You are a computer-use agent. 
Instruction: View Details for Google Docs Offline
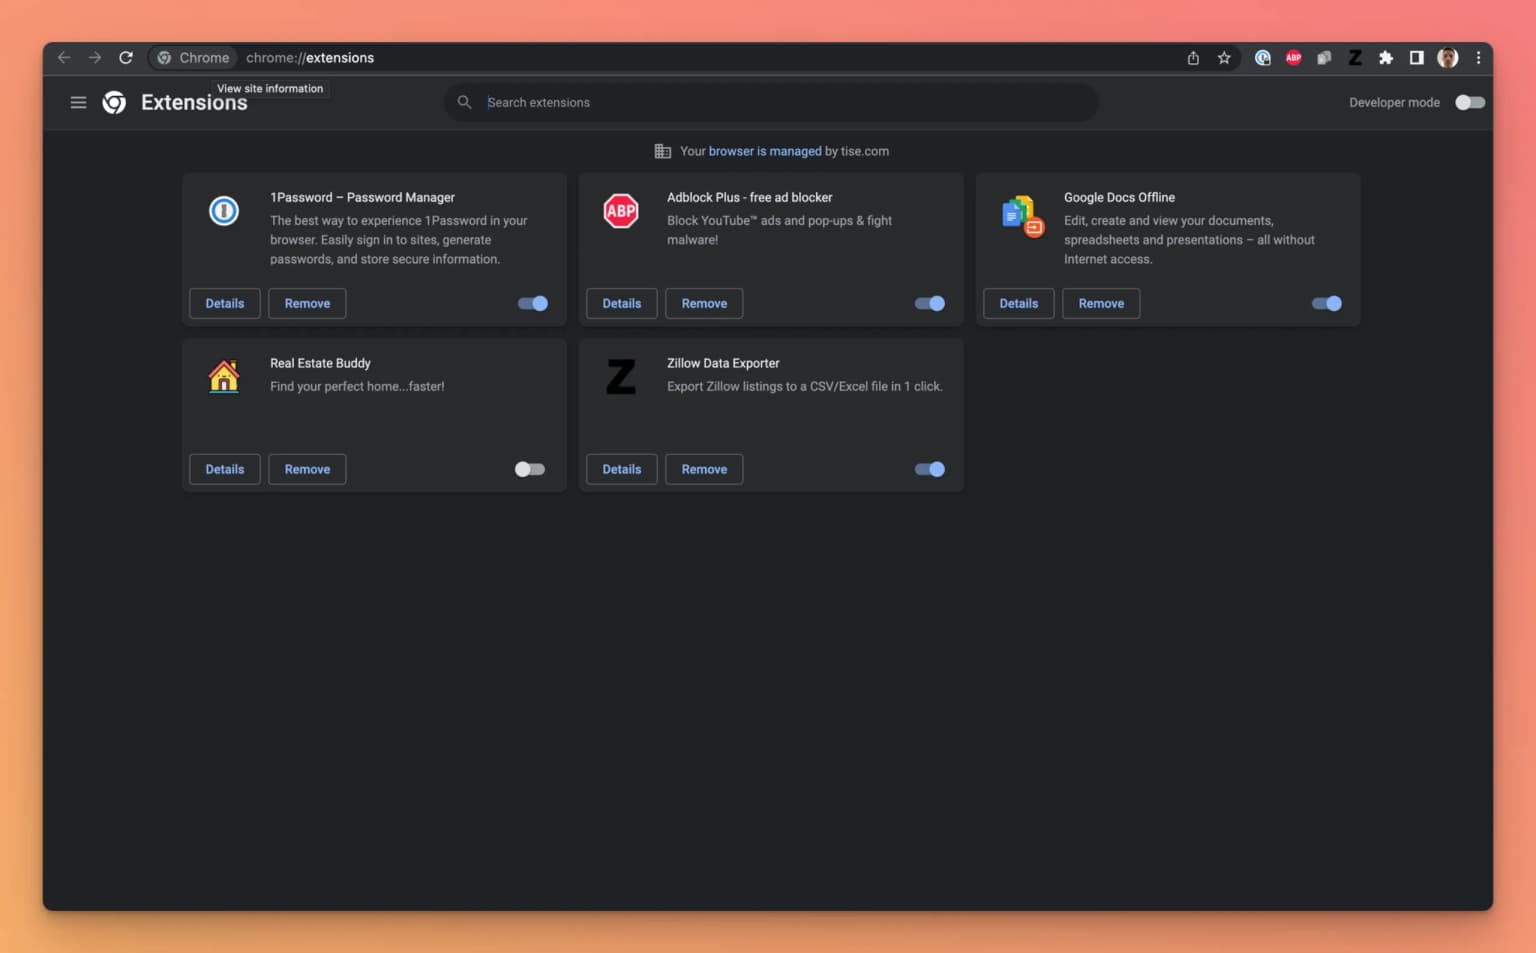click(1019, 303)
